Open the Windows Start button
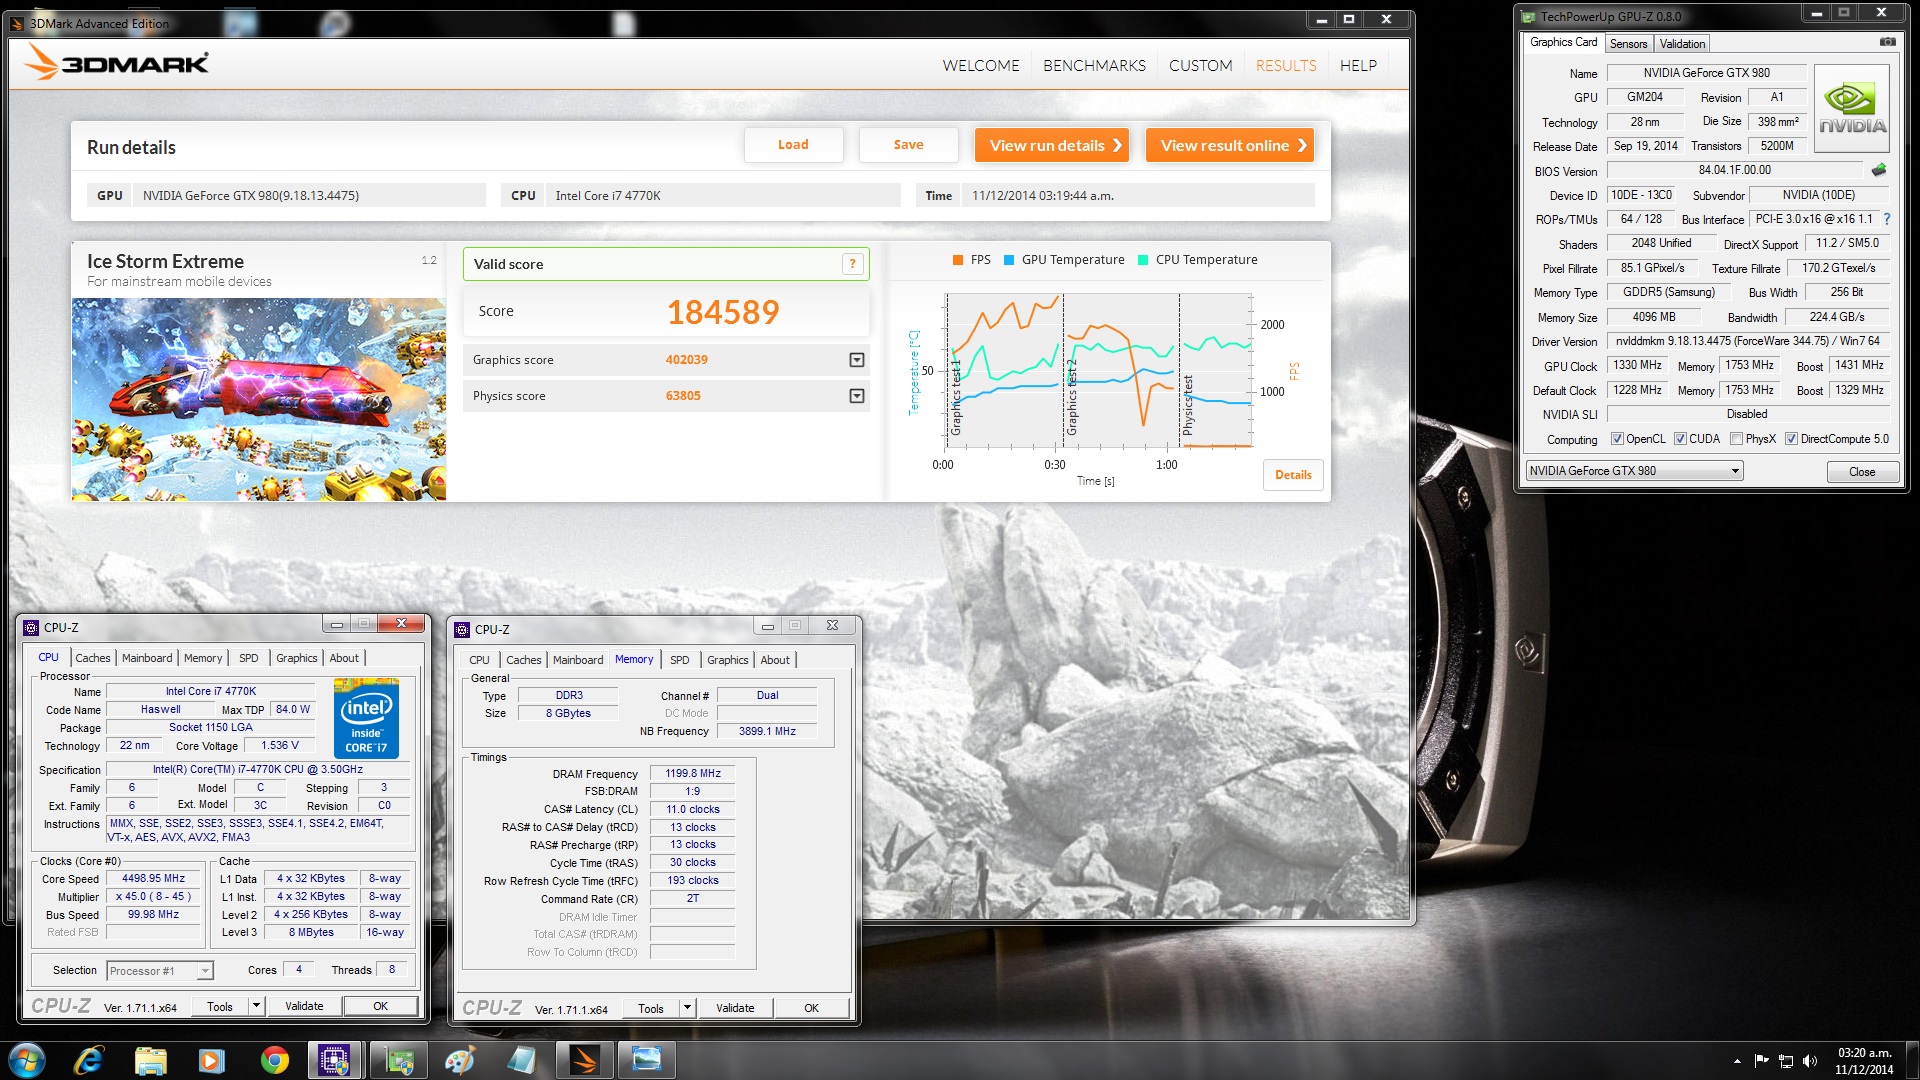The width and height of the screenshot is (1920, 1080). [x=27, y=1060]
